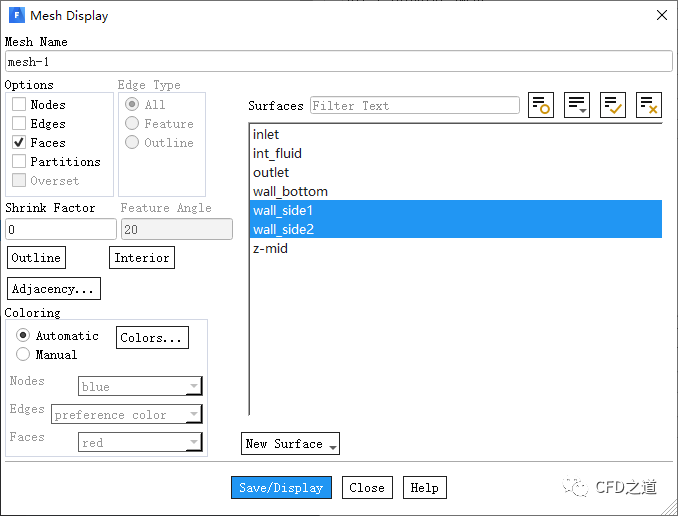678x516 pixels.
Task: Uncheck the Faces checkbox
Action: tap(19, 143)
